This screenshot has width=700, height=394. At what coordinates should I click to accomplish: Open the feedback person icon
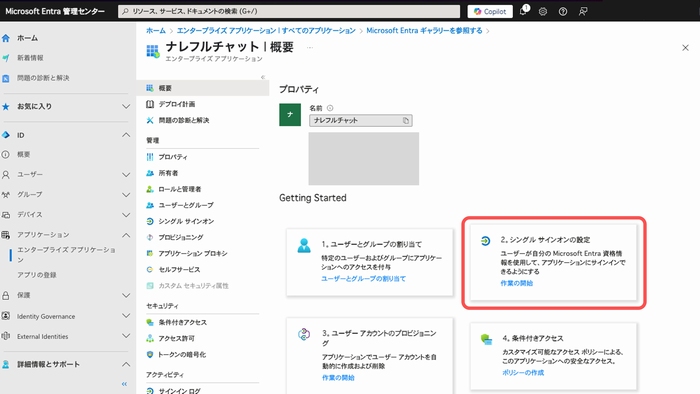[x=583, y=12]
